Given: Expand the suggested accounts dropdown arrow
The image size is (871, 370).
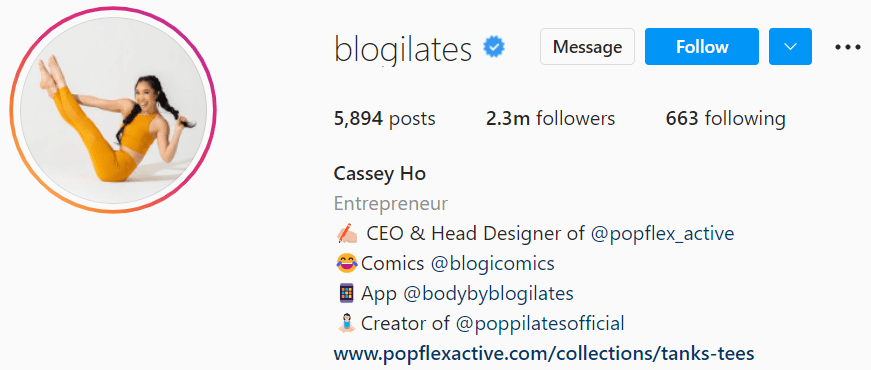Looking at the screenshot, I should 790,47.
